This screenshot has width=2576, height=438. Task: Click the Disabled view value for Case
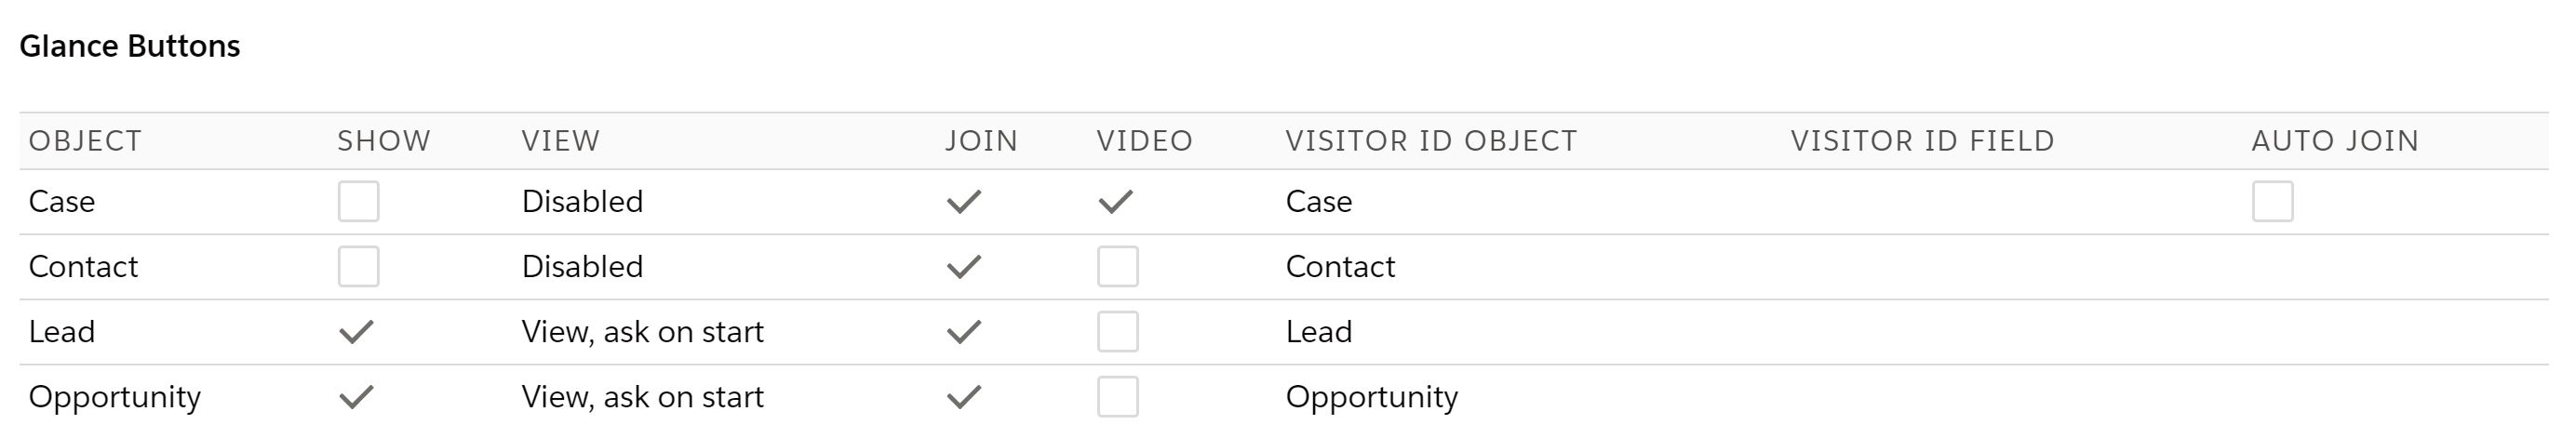coord(582,201)
